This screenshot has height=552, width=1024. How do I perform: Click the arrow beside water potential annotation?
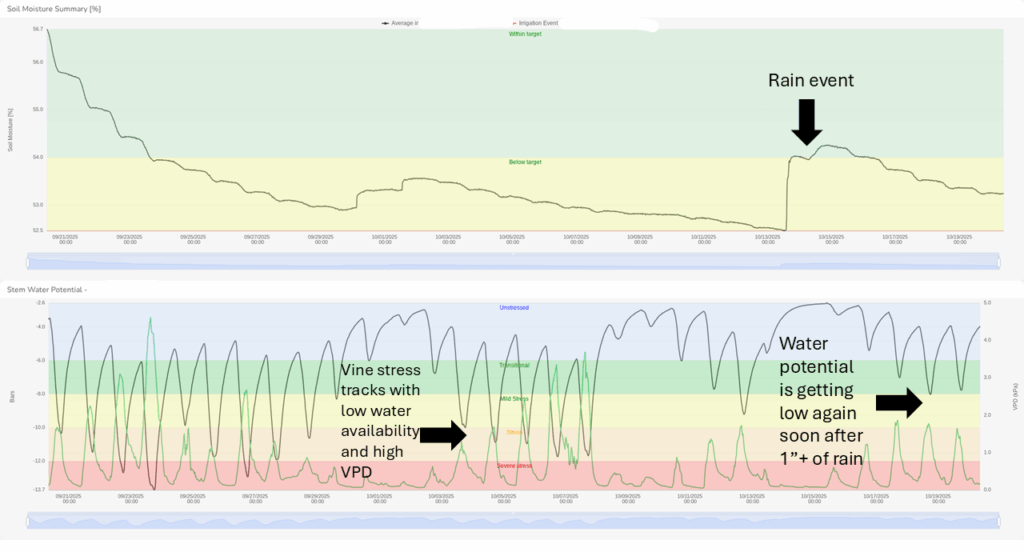pos(898,403)
